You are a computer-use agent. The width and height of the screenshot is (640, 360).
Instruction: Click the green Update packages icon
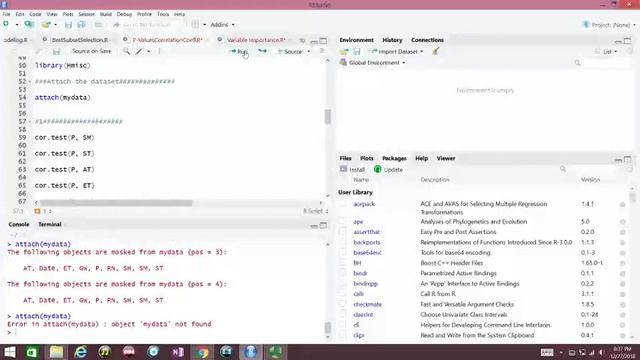[x=378, y=169]
